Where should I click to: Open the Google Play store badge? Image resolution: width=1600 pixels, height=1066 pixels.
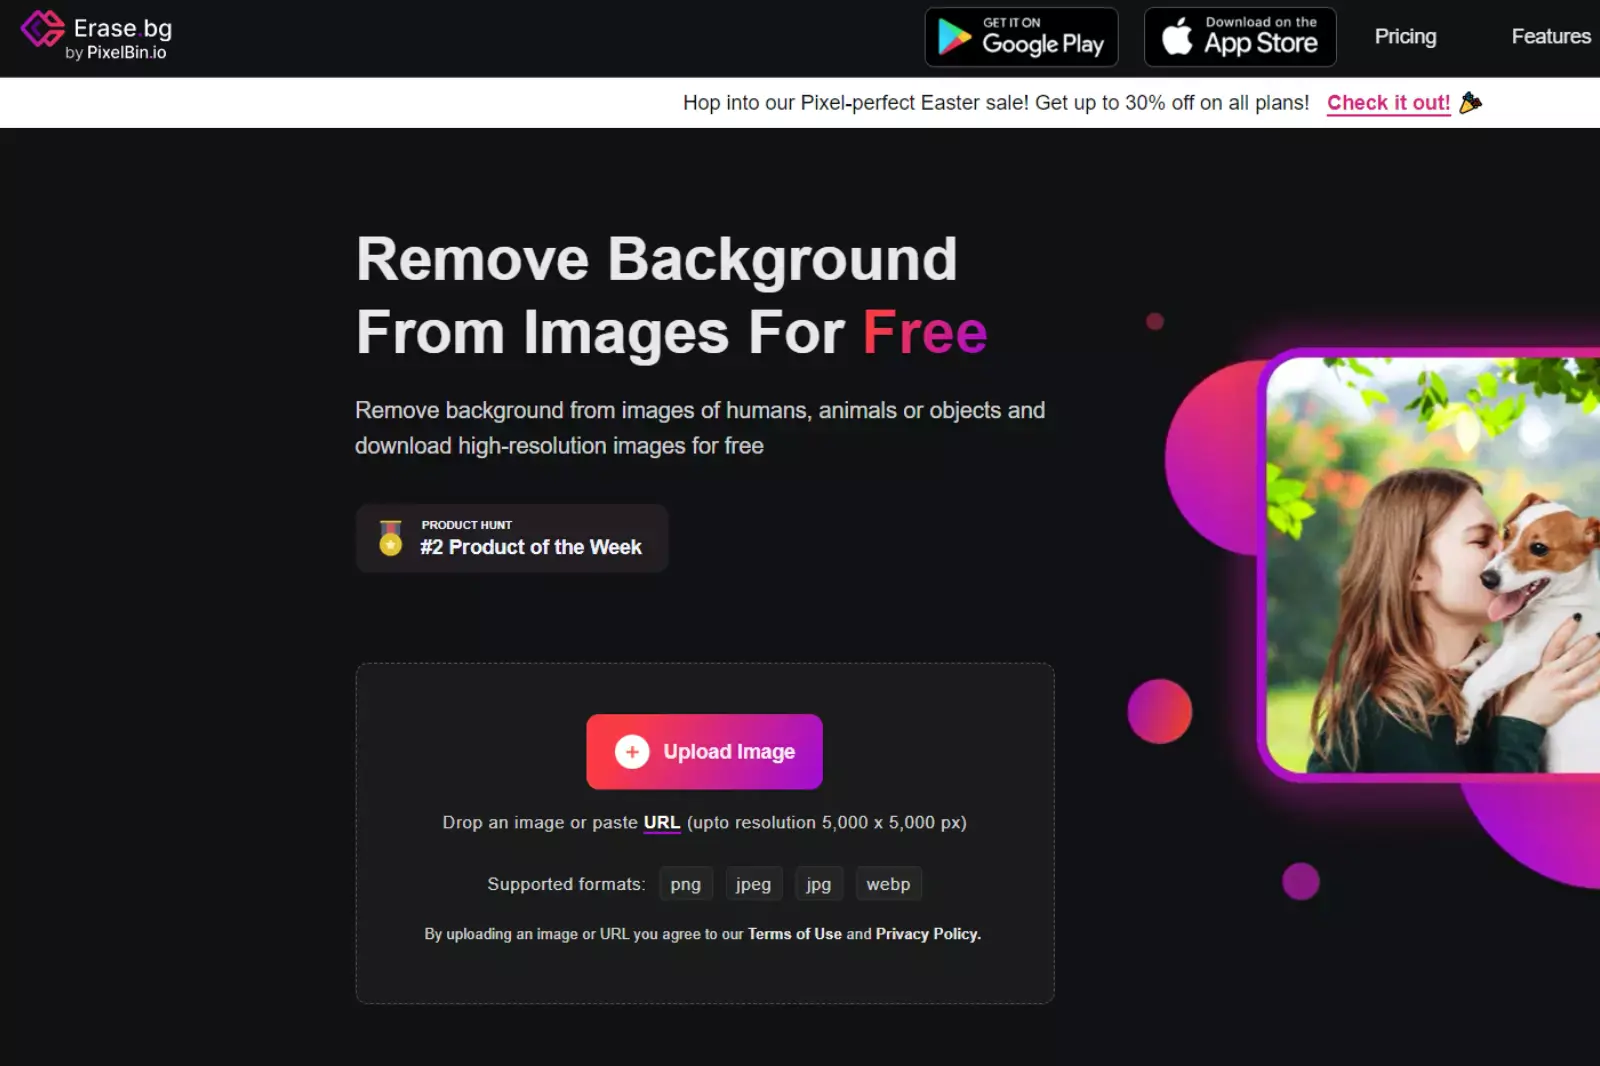tap(1021, 37)
